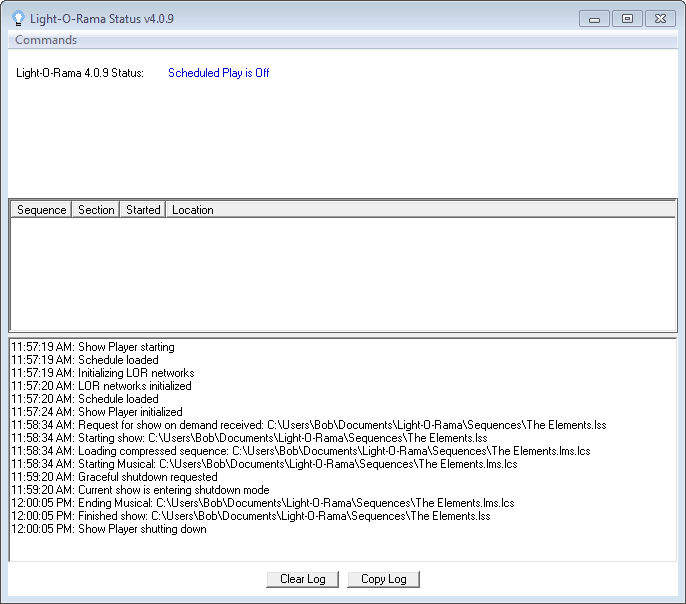Select the Started column header

point(143,210)
